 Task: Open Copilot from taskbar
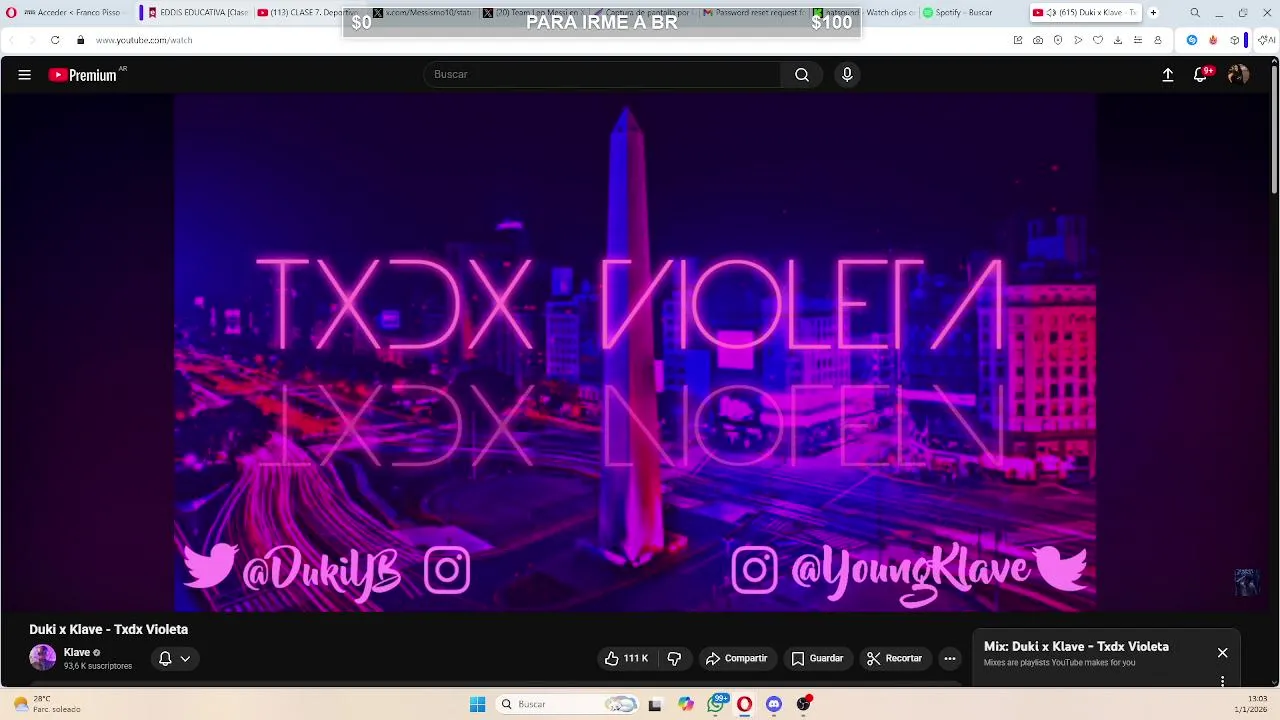tap(685, 704)
